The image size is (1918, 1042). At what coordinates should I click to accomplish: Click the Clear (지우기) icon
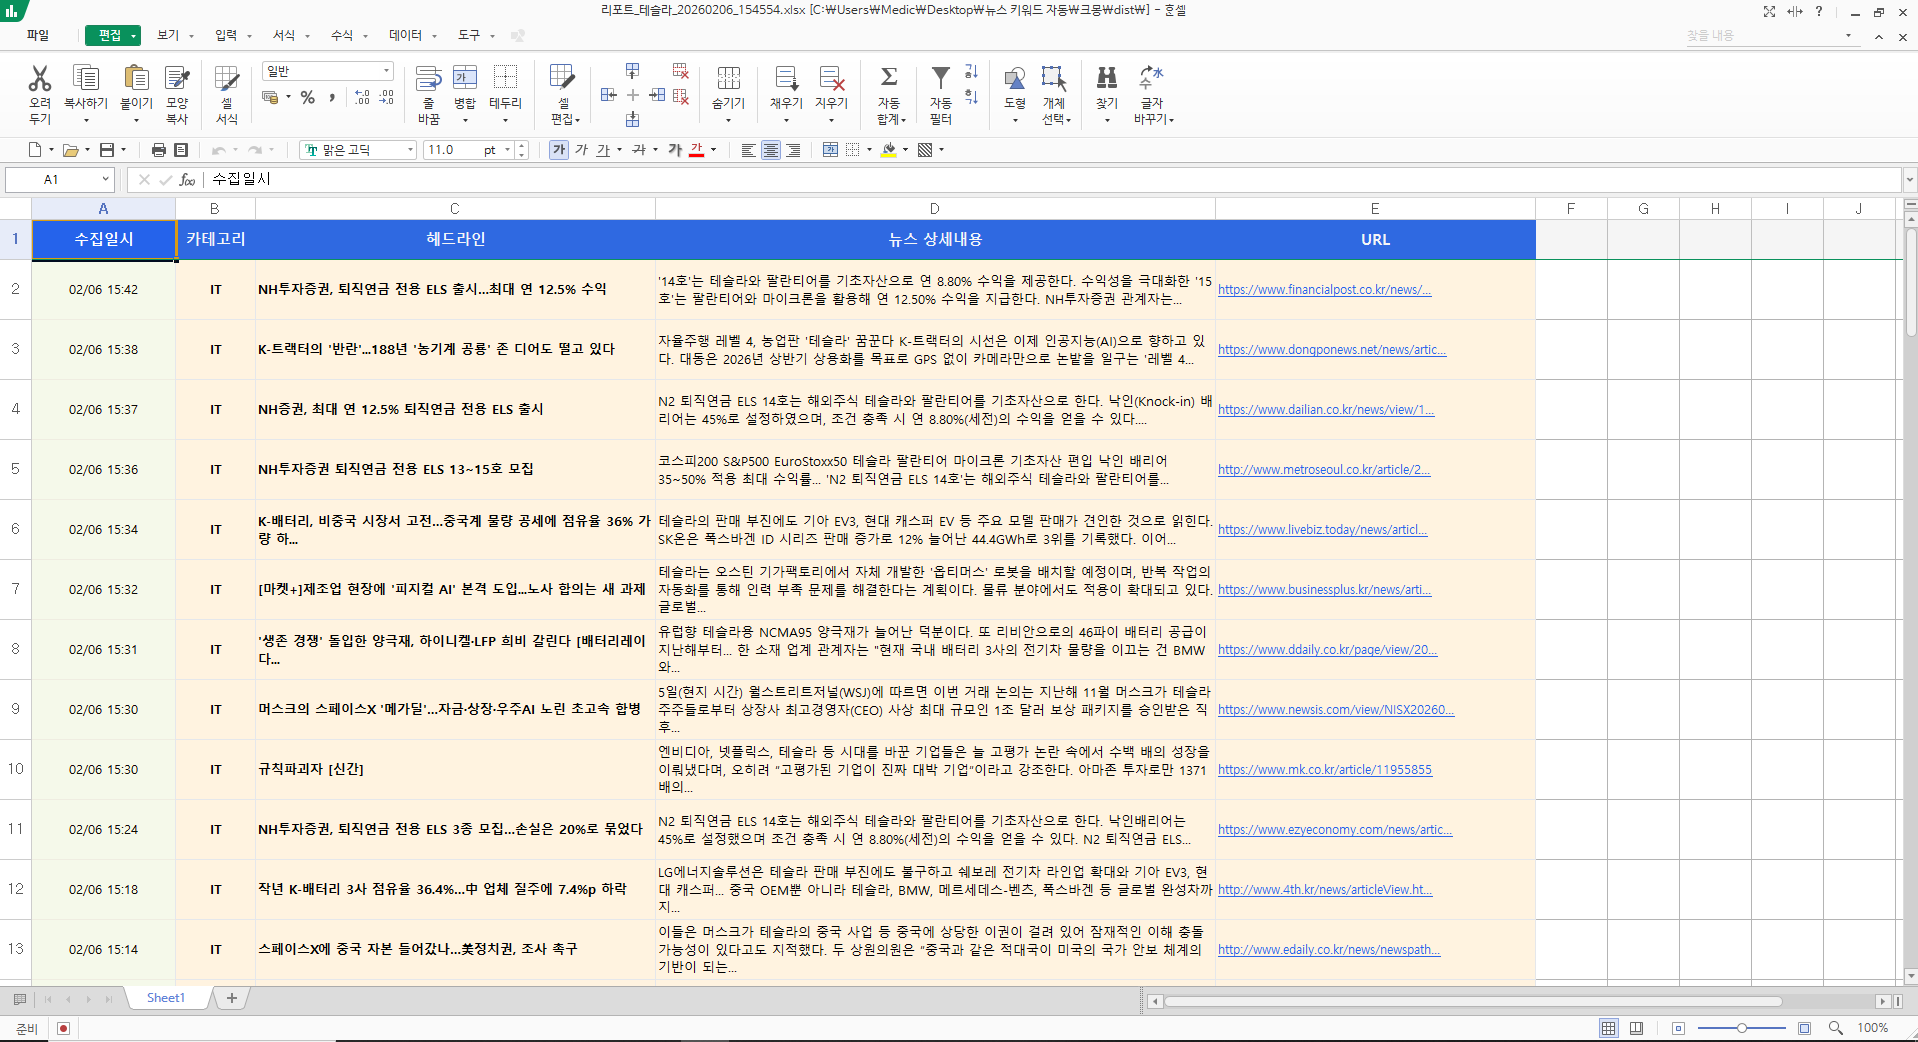[831, 78]
